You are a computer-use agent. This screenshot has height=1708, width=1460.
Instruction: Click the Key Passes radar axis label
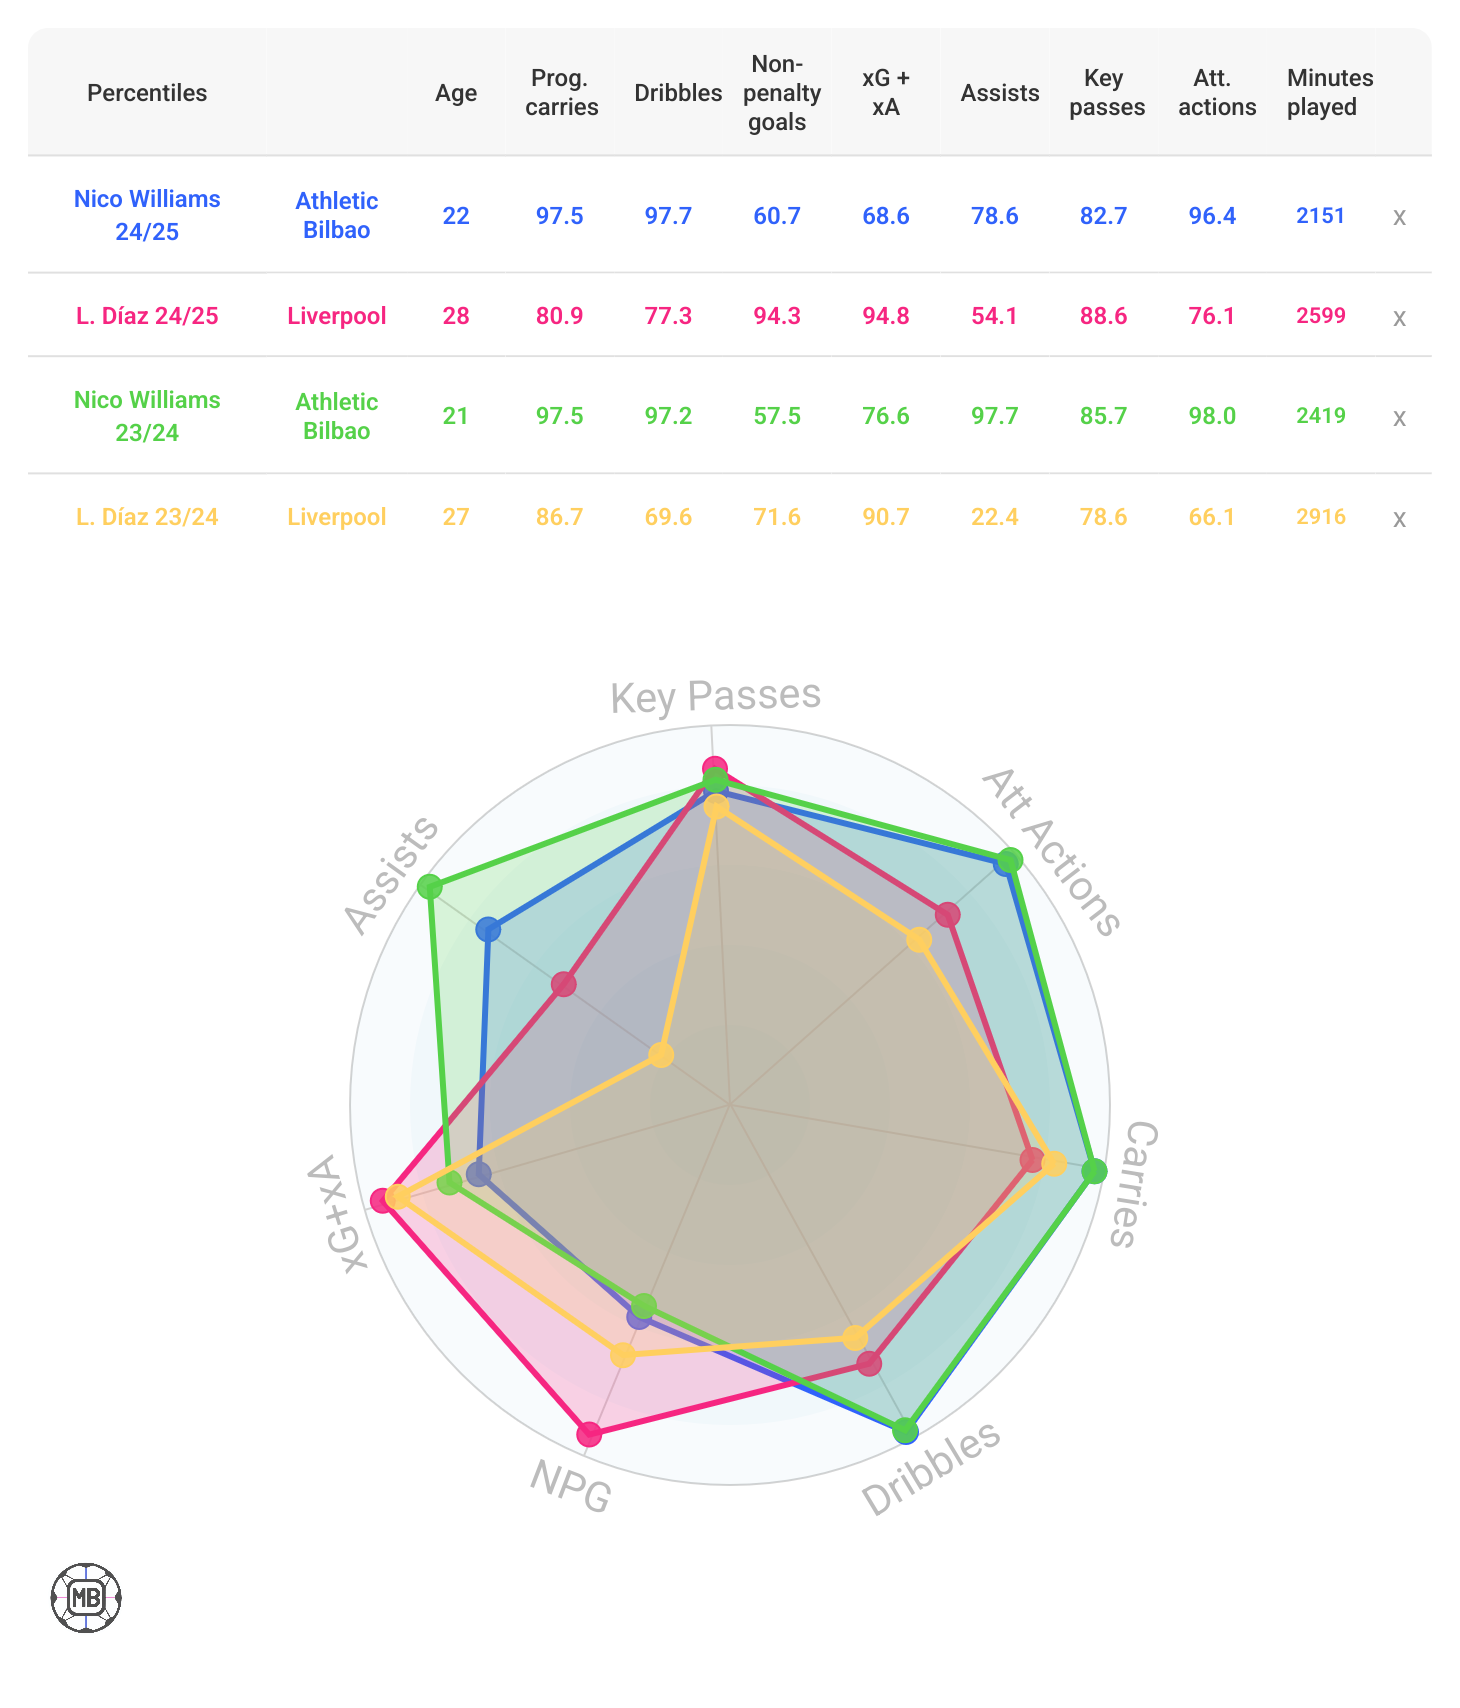715,696
